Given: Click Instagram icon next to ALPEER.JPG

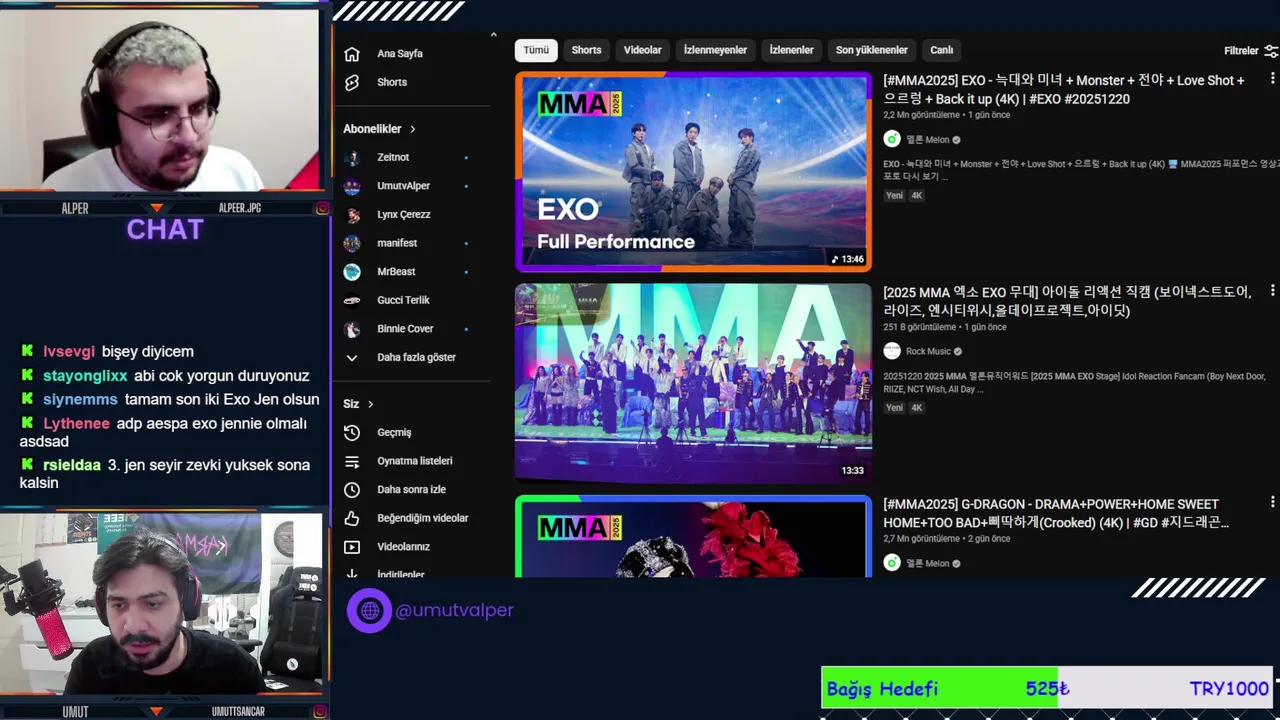Looking at the screenshot, I should click(322, 208).
